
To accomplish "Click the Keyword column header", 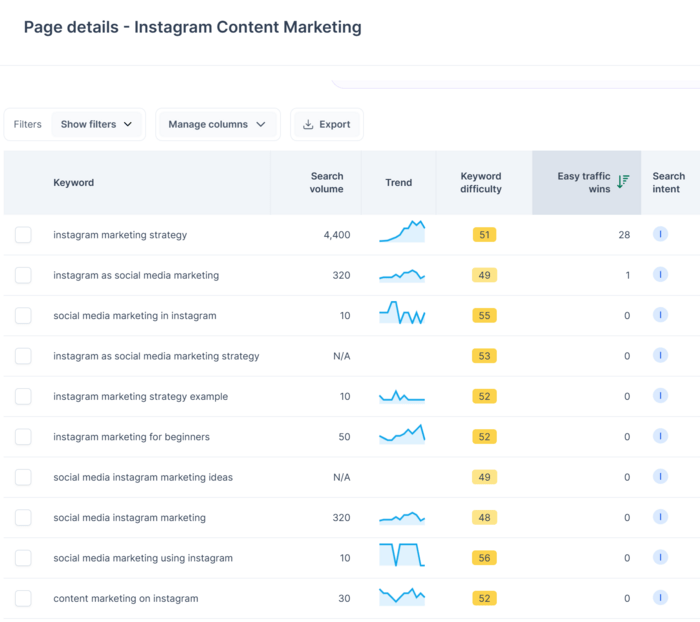I will [x=74, y=183].
